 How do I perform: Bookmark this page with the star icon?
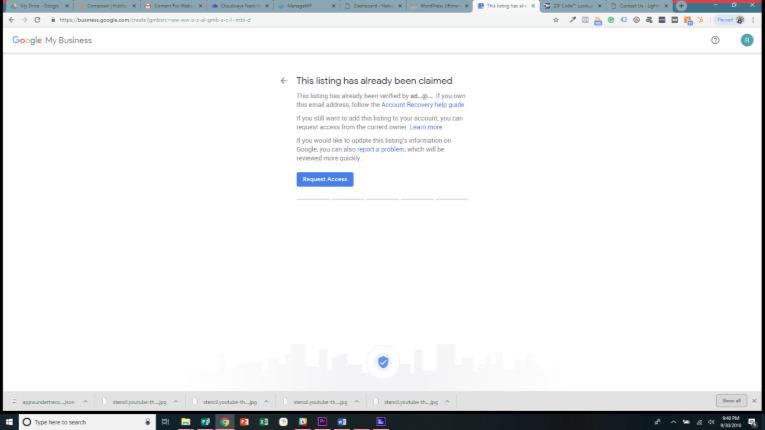point(556,20)
